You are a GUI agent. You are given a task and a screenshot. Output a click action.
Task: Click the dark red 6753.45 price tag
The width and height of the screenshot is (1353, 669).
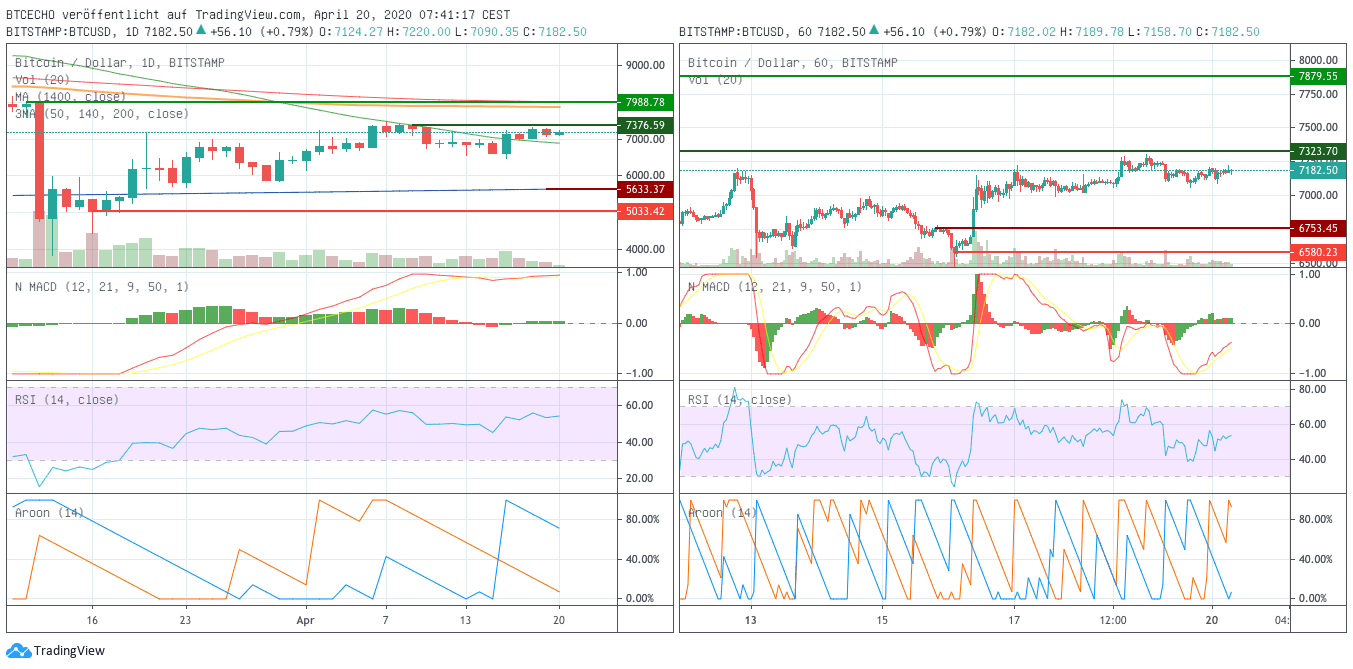(x=1319, y=228)
